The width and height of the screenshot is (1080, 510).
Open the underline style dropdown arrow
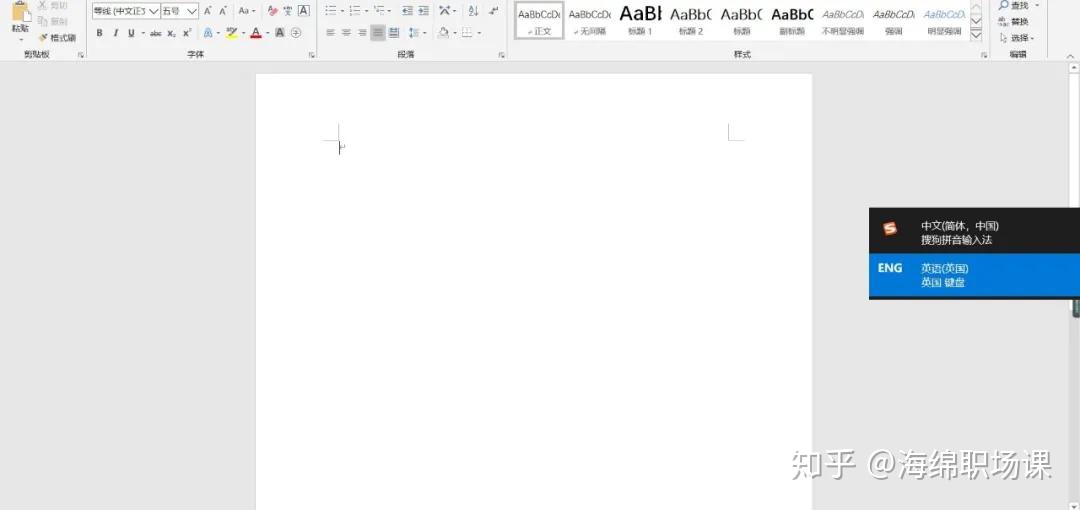pos(143,33)
